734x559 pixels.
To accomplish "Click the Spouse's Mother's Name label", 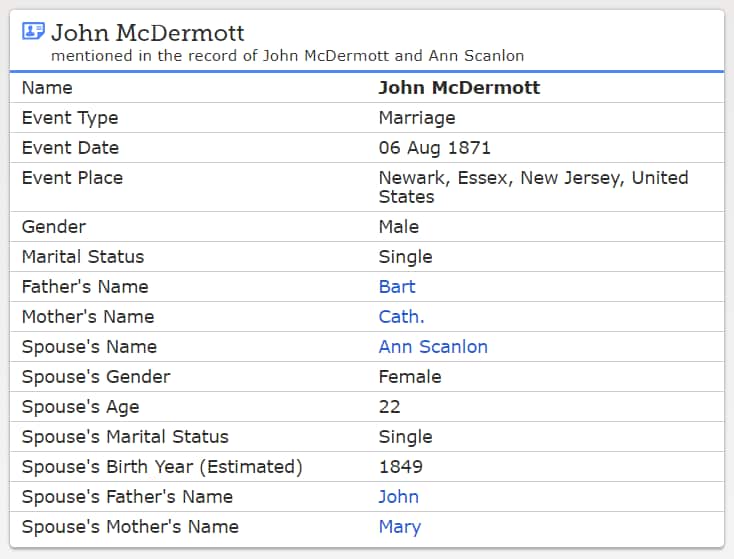I will click(x=130, y=527).
